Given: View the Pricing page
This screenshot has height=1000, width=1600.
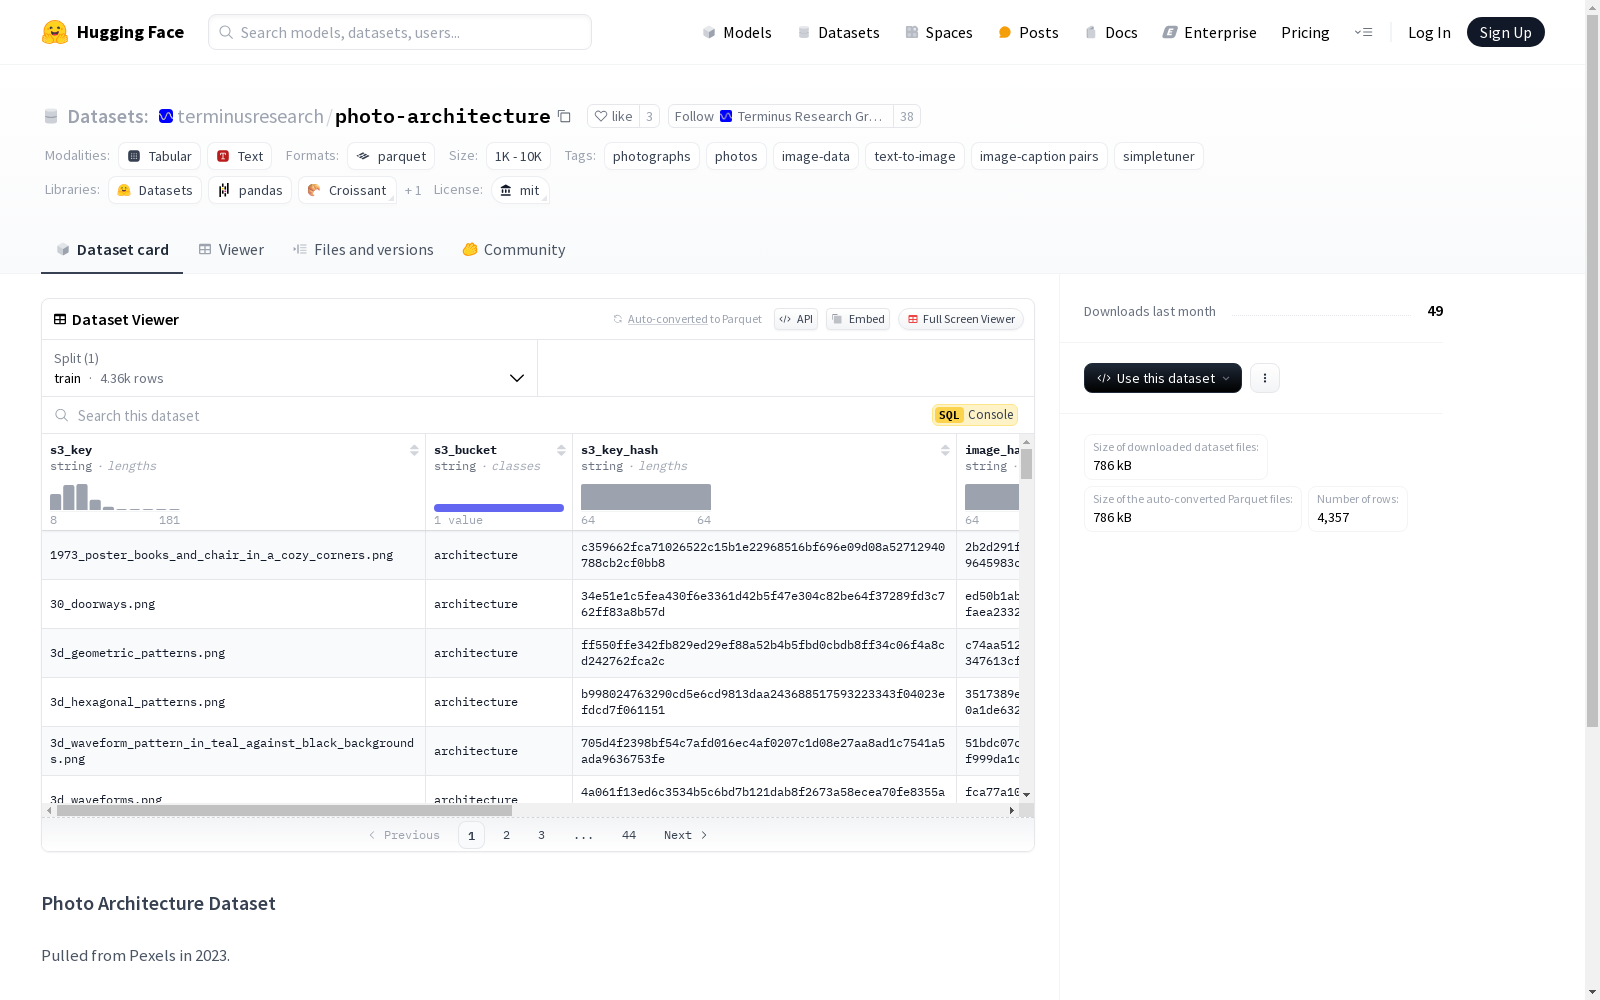Looking at the screenshot, I should (x=1305, y=32).
